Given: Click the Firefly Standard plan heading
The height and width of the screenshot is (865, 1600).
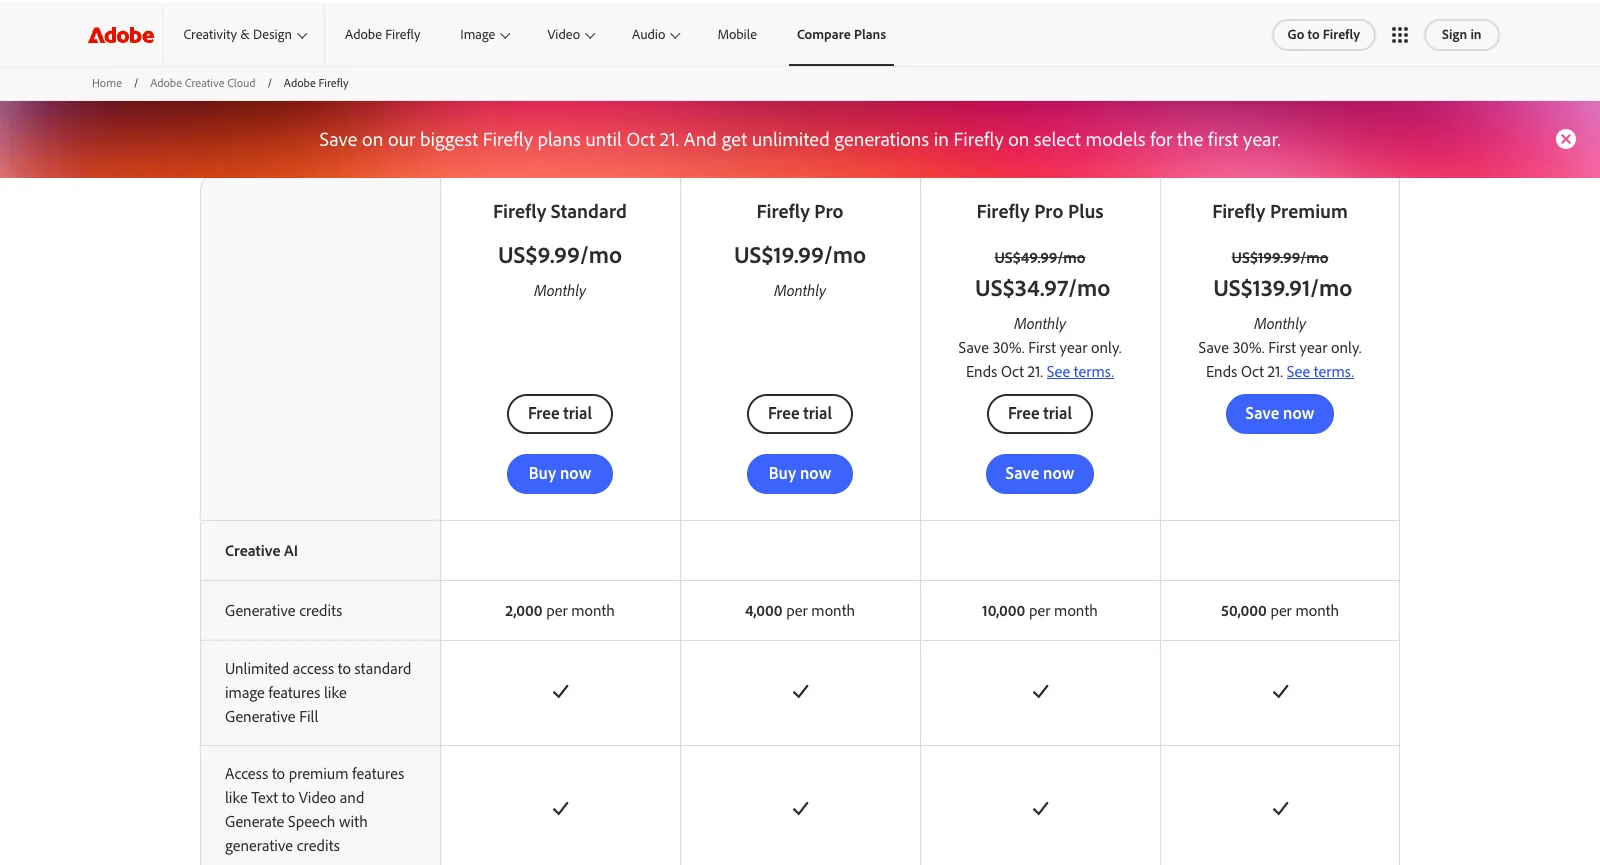Looking at the screenshot, I should pyautogui.click(x=560, y=212).
